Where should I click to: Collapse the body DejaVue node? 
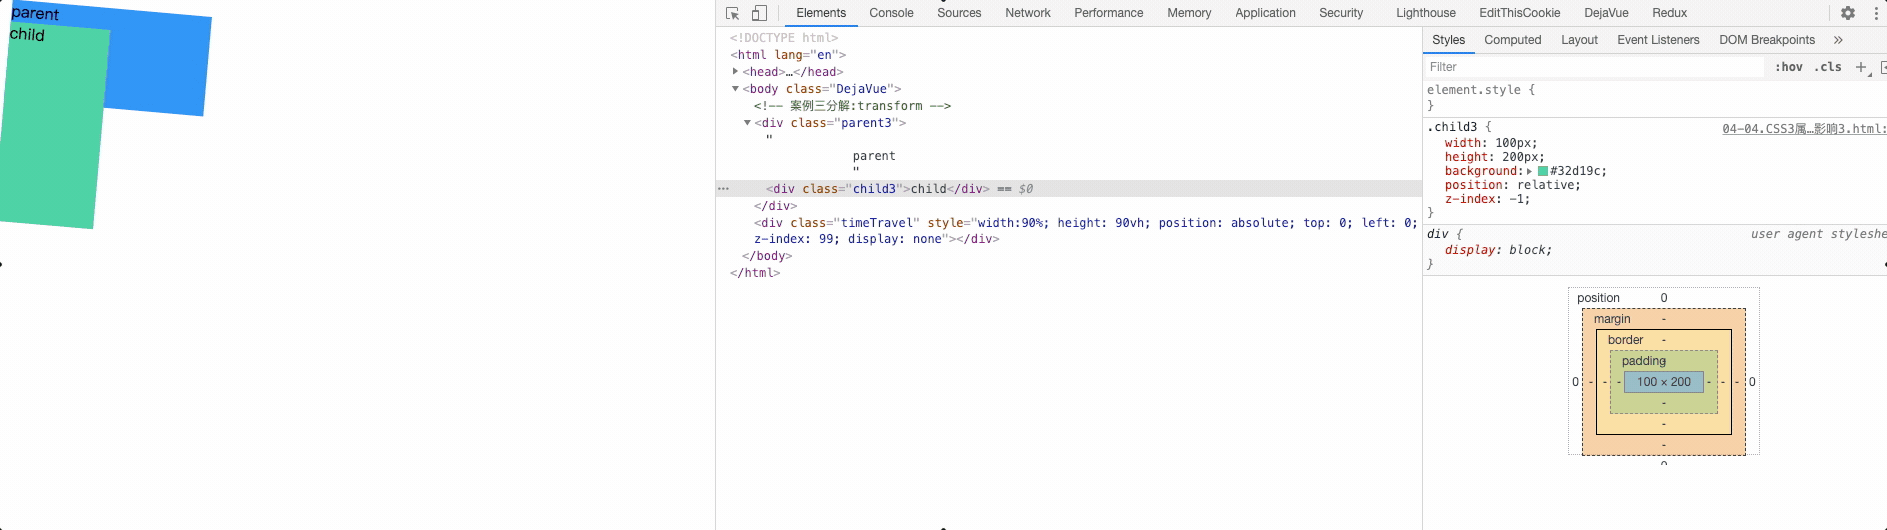735,89
